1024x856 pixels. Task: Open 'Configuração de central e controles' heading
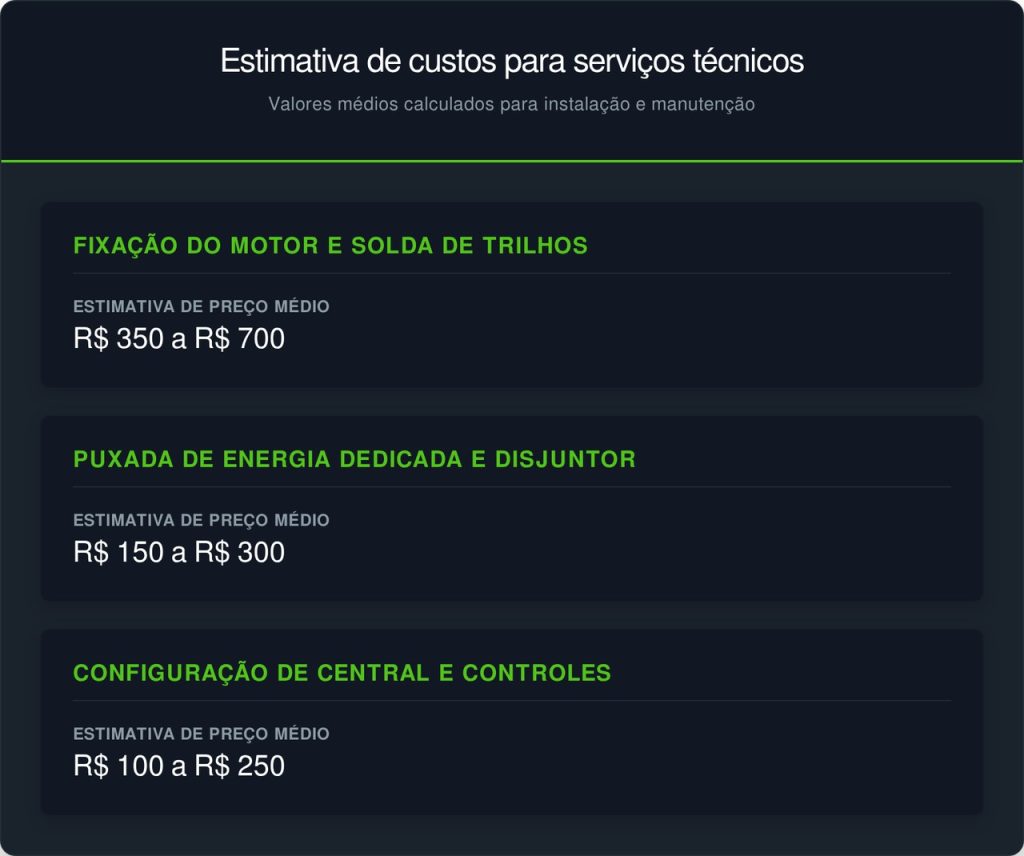342,673
